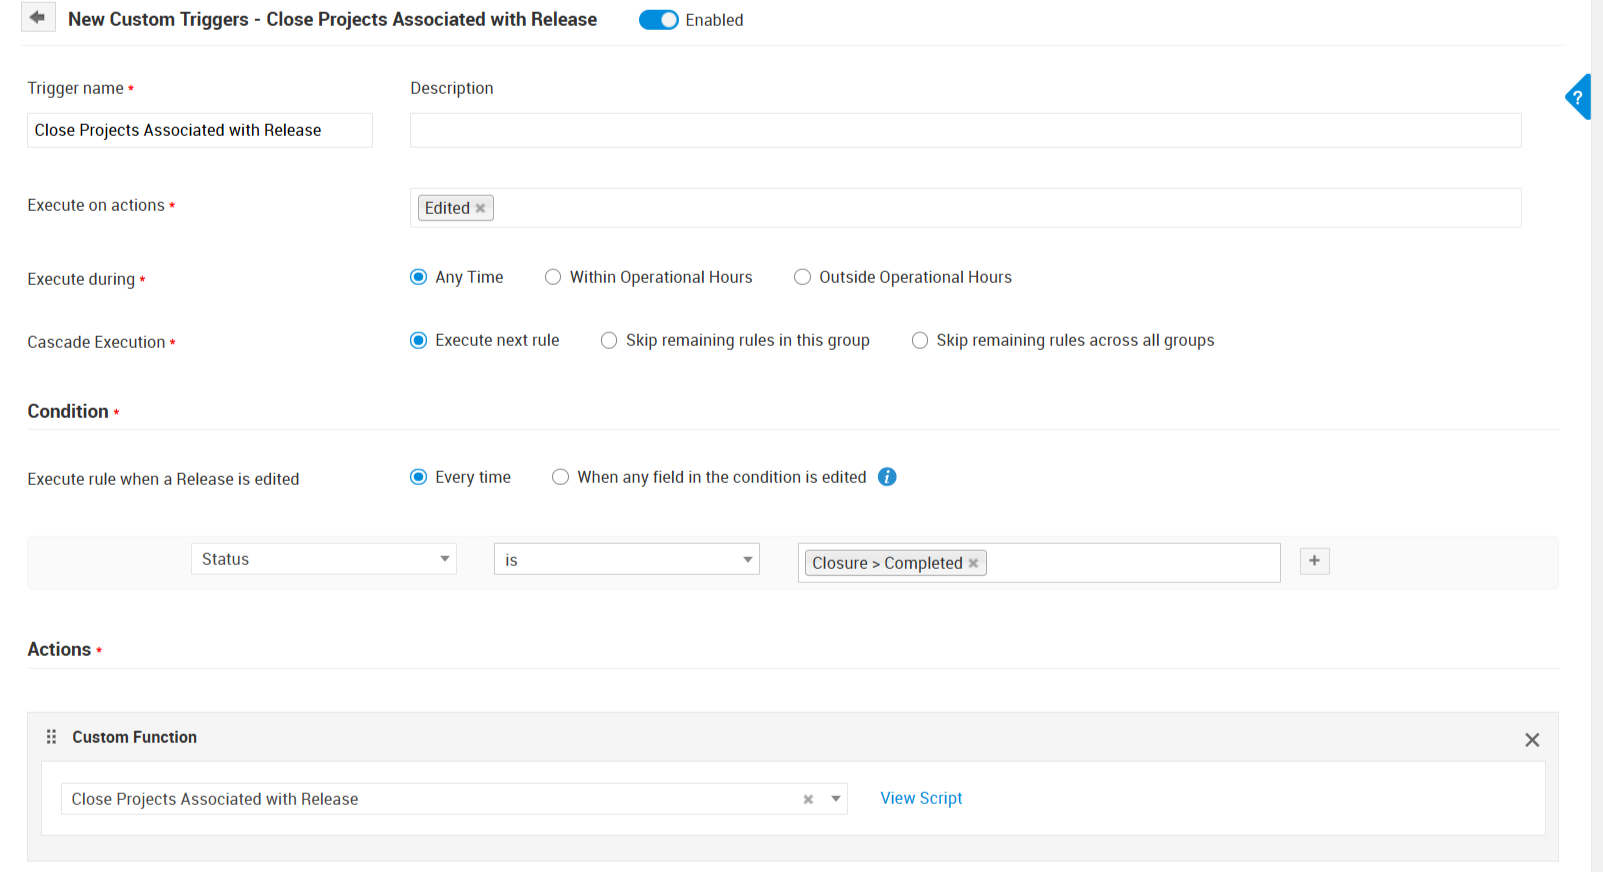Image resolution: width=1603 pixels, height=872 pixels.
Task: Open the blue help question-mark tab
Action: coord(1578,98)
